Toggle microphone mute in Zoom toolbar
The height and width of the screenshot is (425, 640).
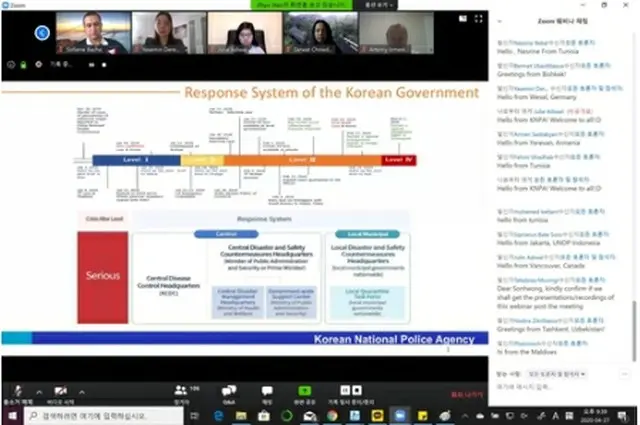(x=17, y=389)
